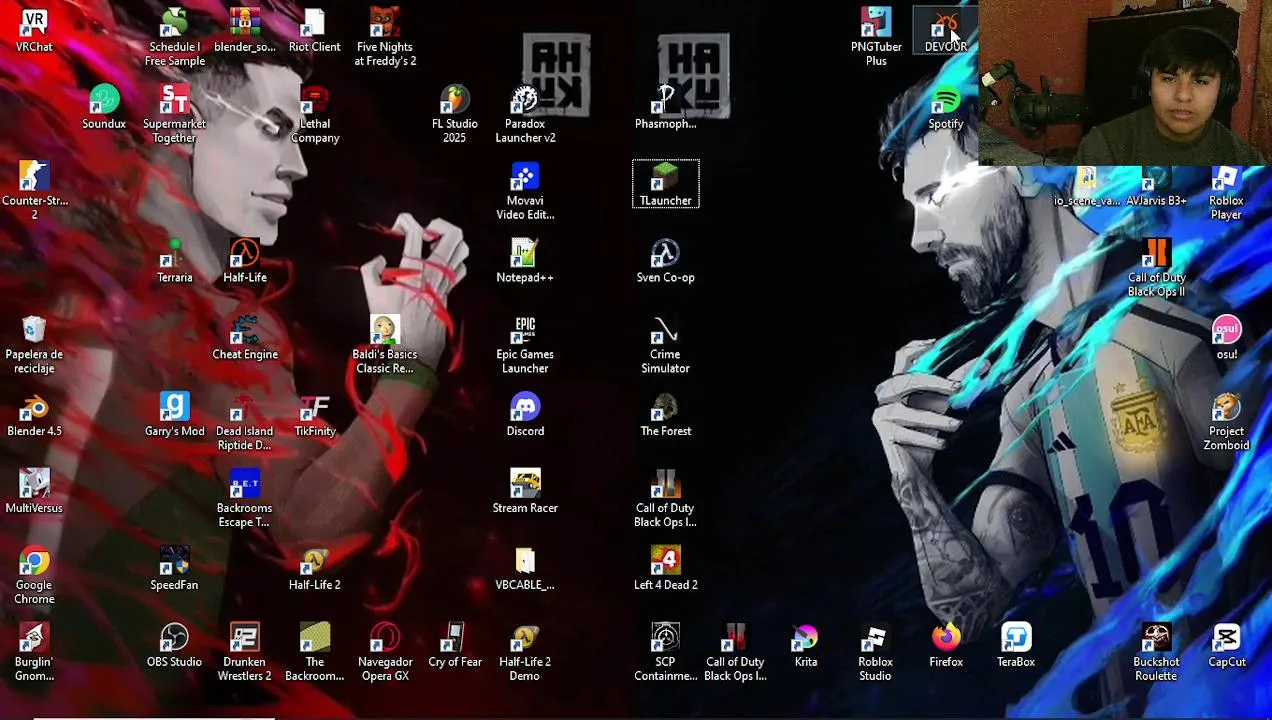
Task: Select the TikFinity icon
Action: click(315, 415)
